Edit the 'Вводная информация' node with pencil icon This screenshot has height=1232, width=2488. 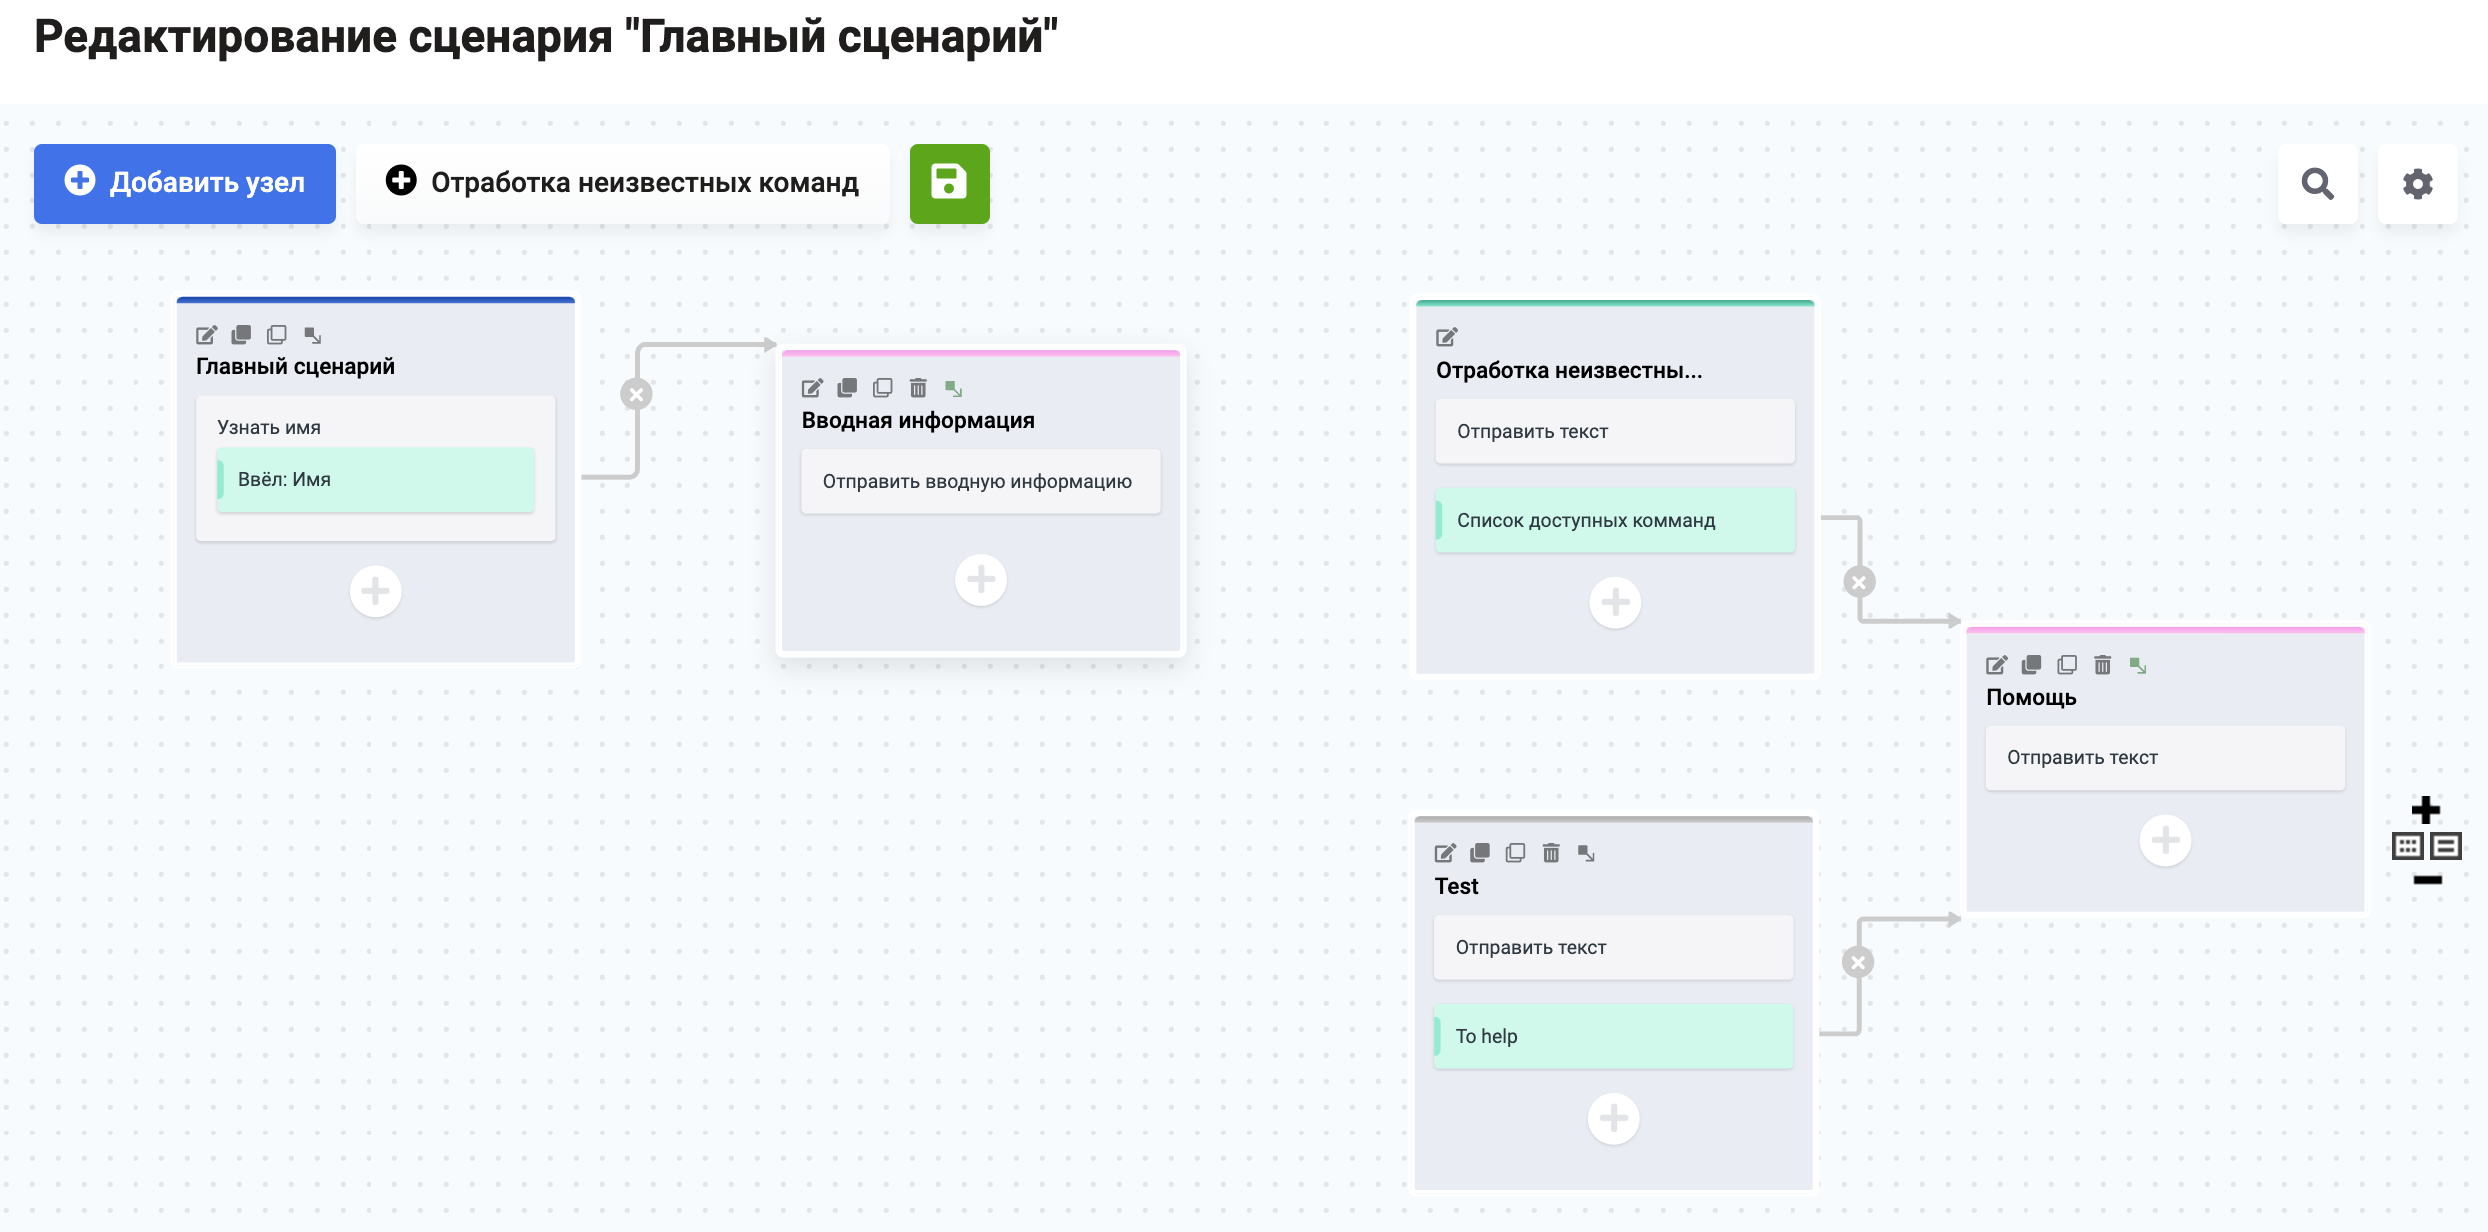click(812, 388)
